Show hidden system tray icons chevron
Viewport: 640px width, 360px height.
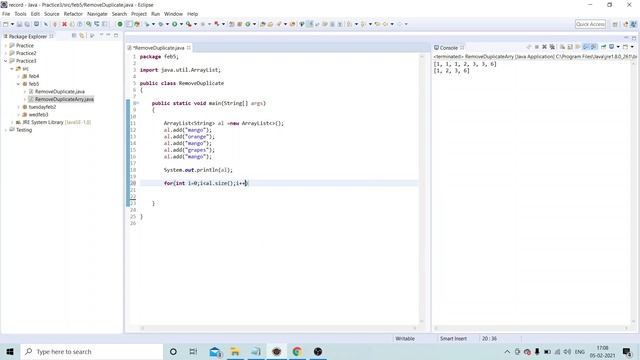click(x=507, y=351)
